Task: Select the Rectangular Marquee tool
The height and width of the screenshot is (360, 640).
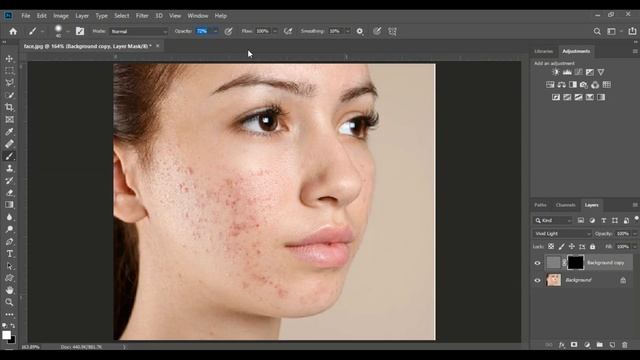Action: point(9,71)
